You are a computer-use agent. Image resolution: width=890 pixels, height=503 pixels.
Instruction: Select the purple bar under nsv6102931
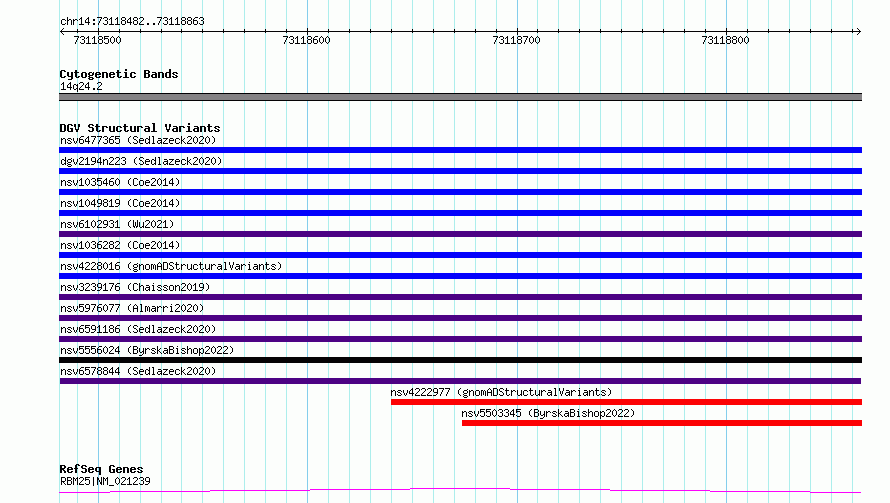point(460,234)
